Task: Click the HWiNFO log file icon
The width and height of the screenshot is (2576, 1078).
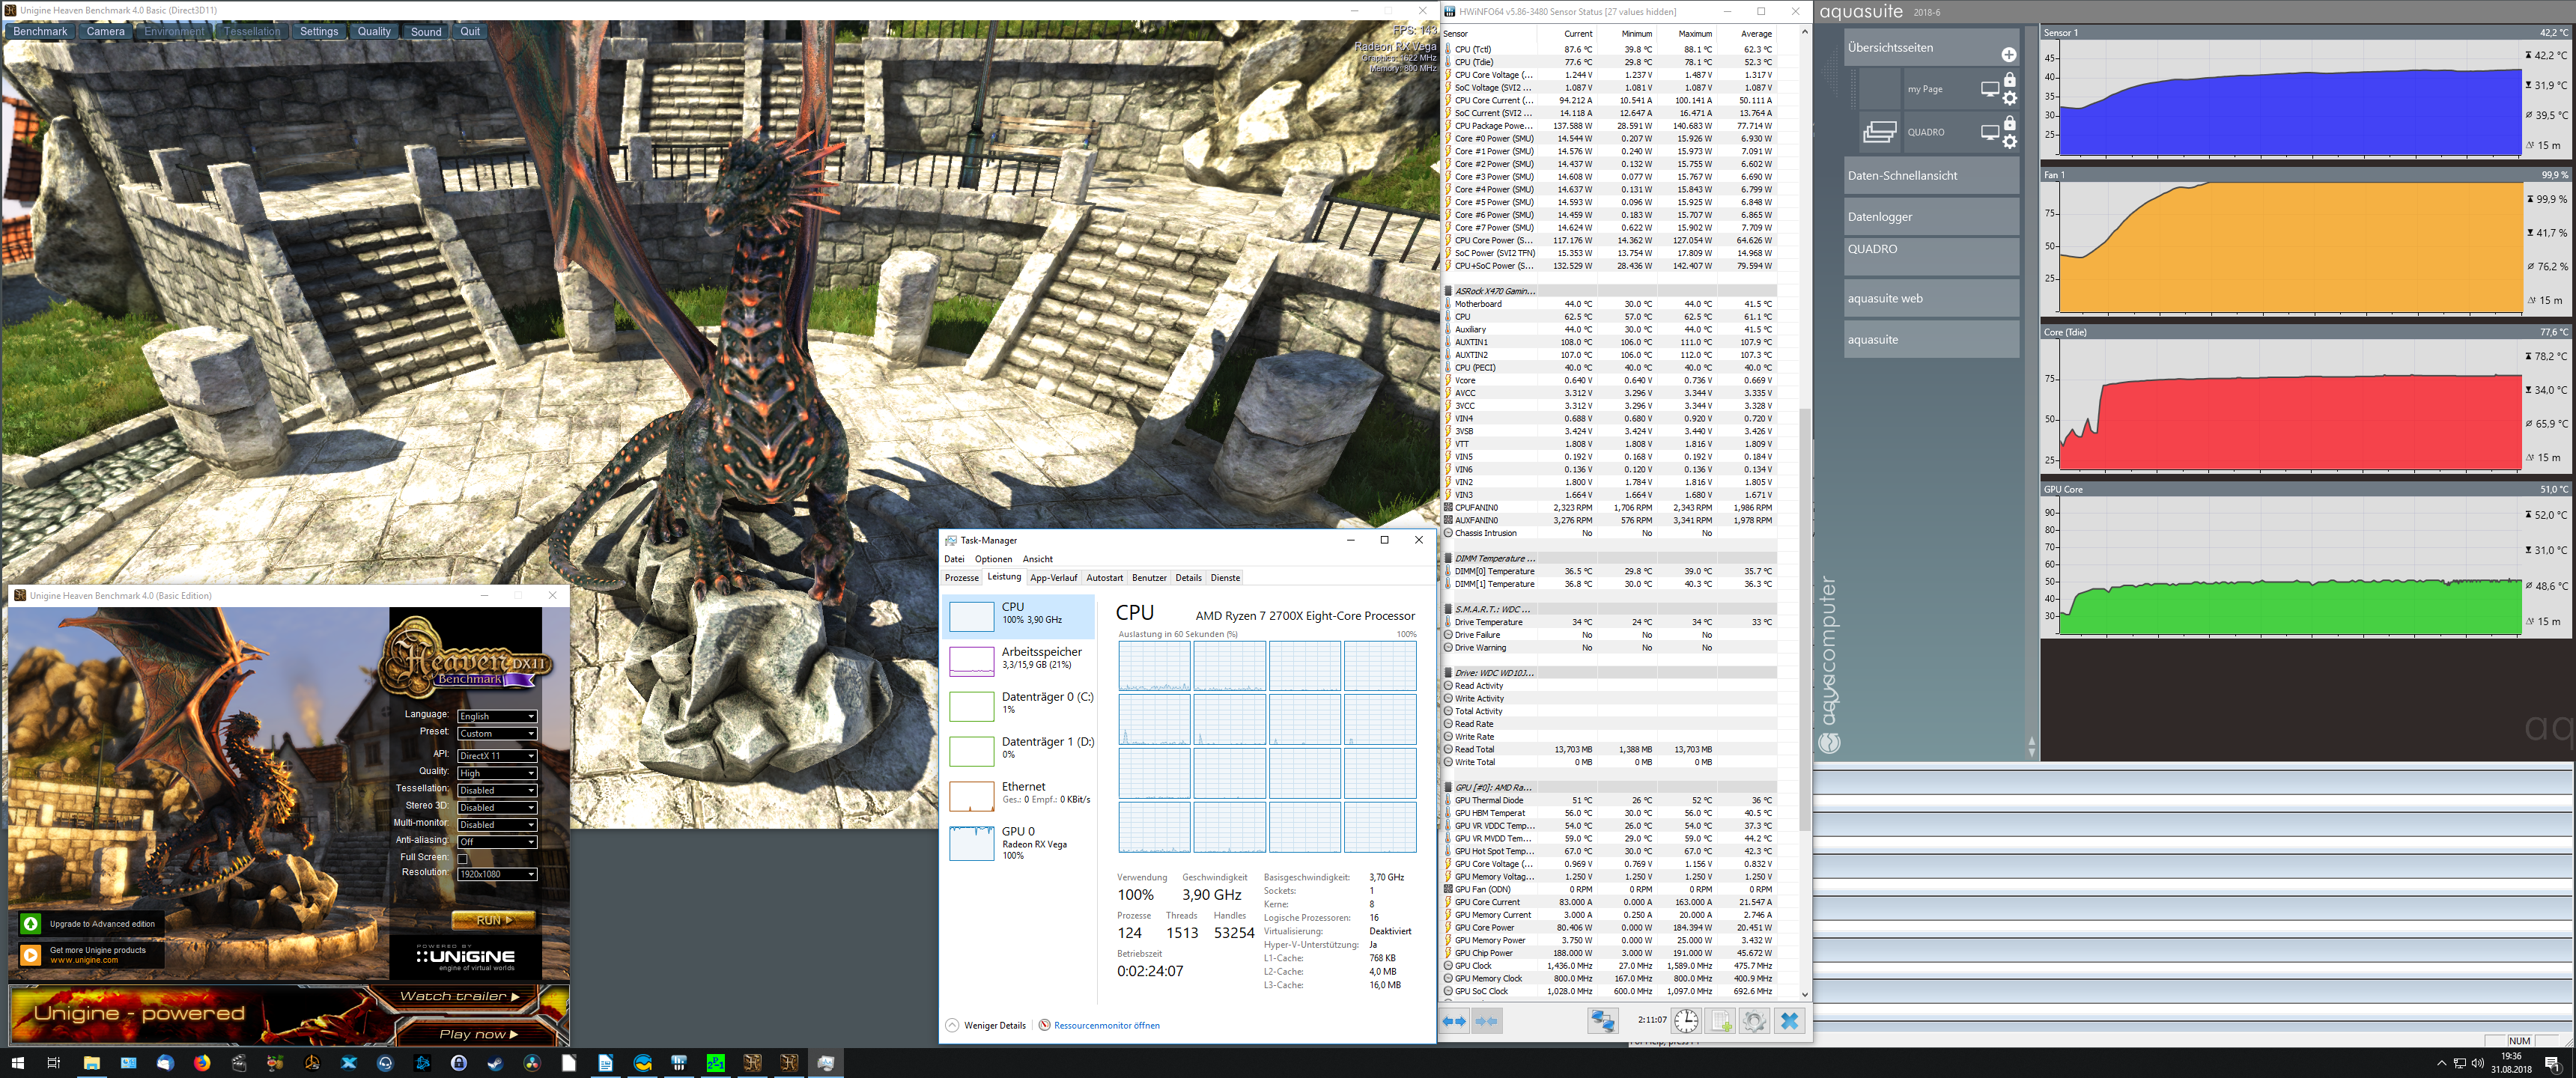Action: (1721, 1021)
